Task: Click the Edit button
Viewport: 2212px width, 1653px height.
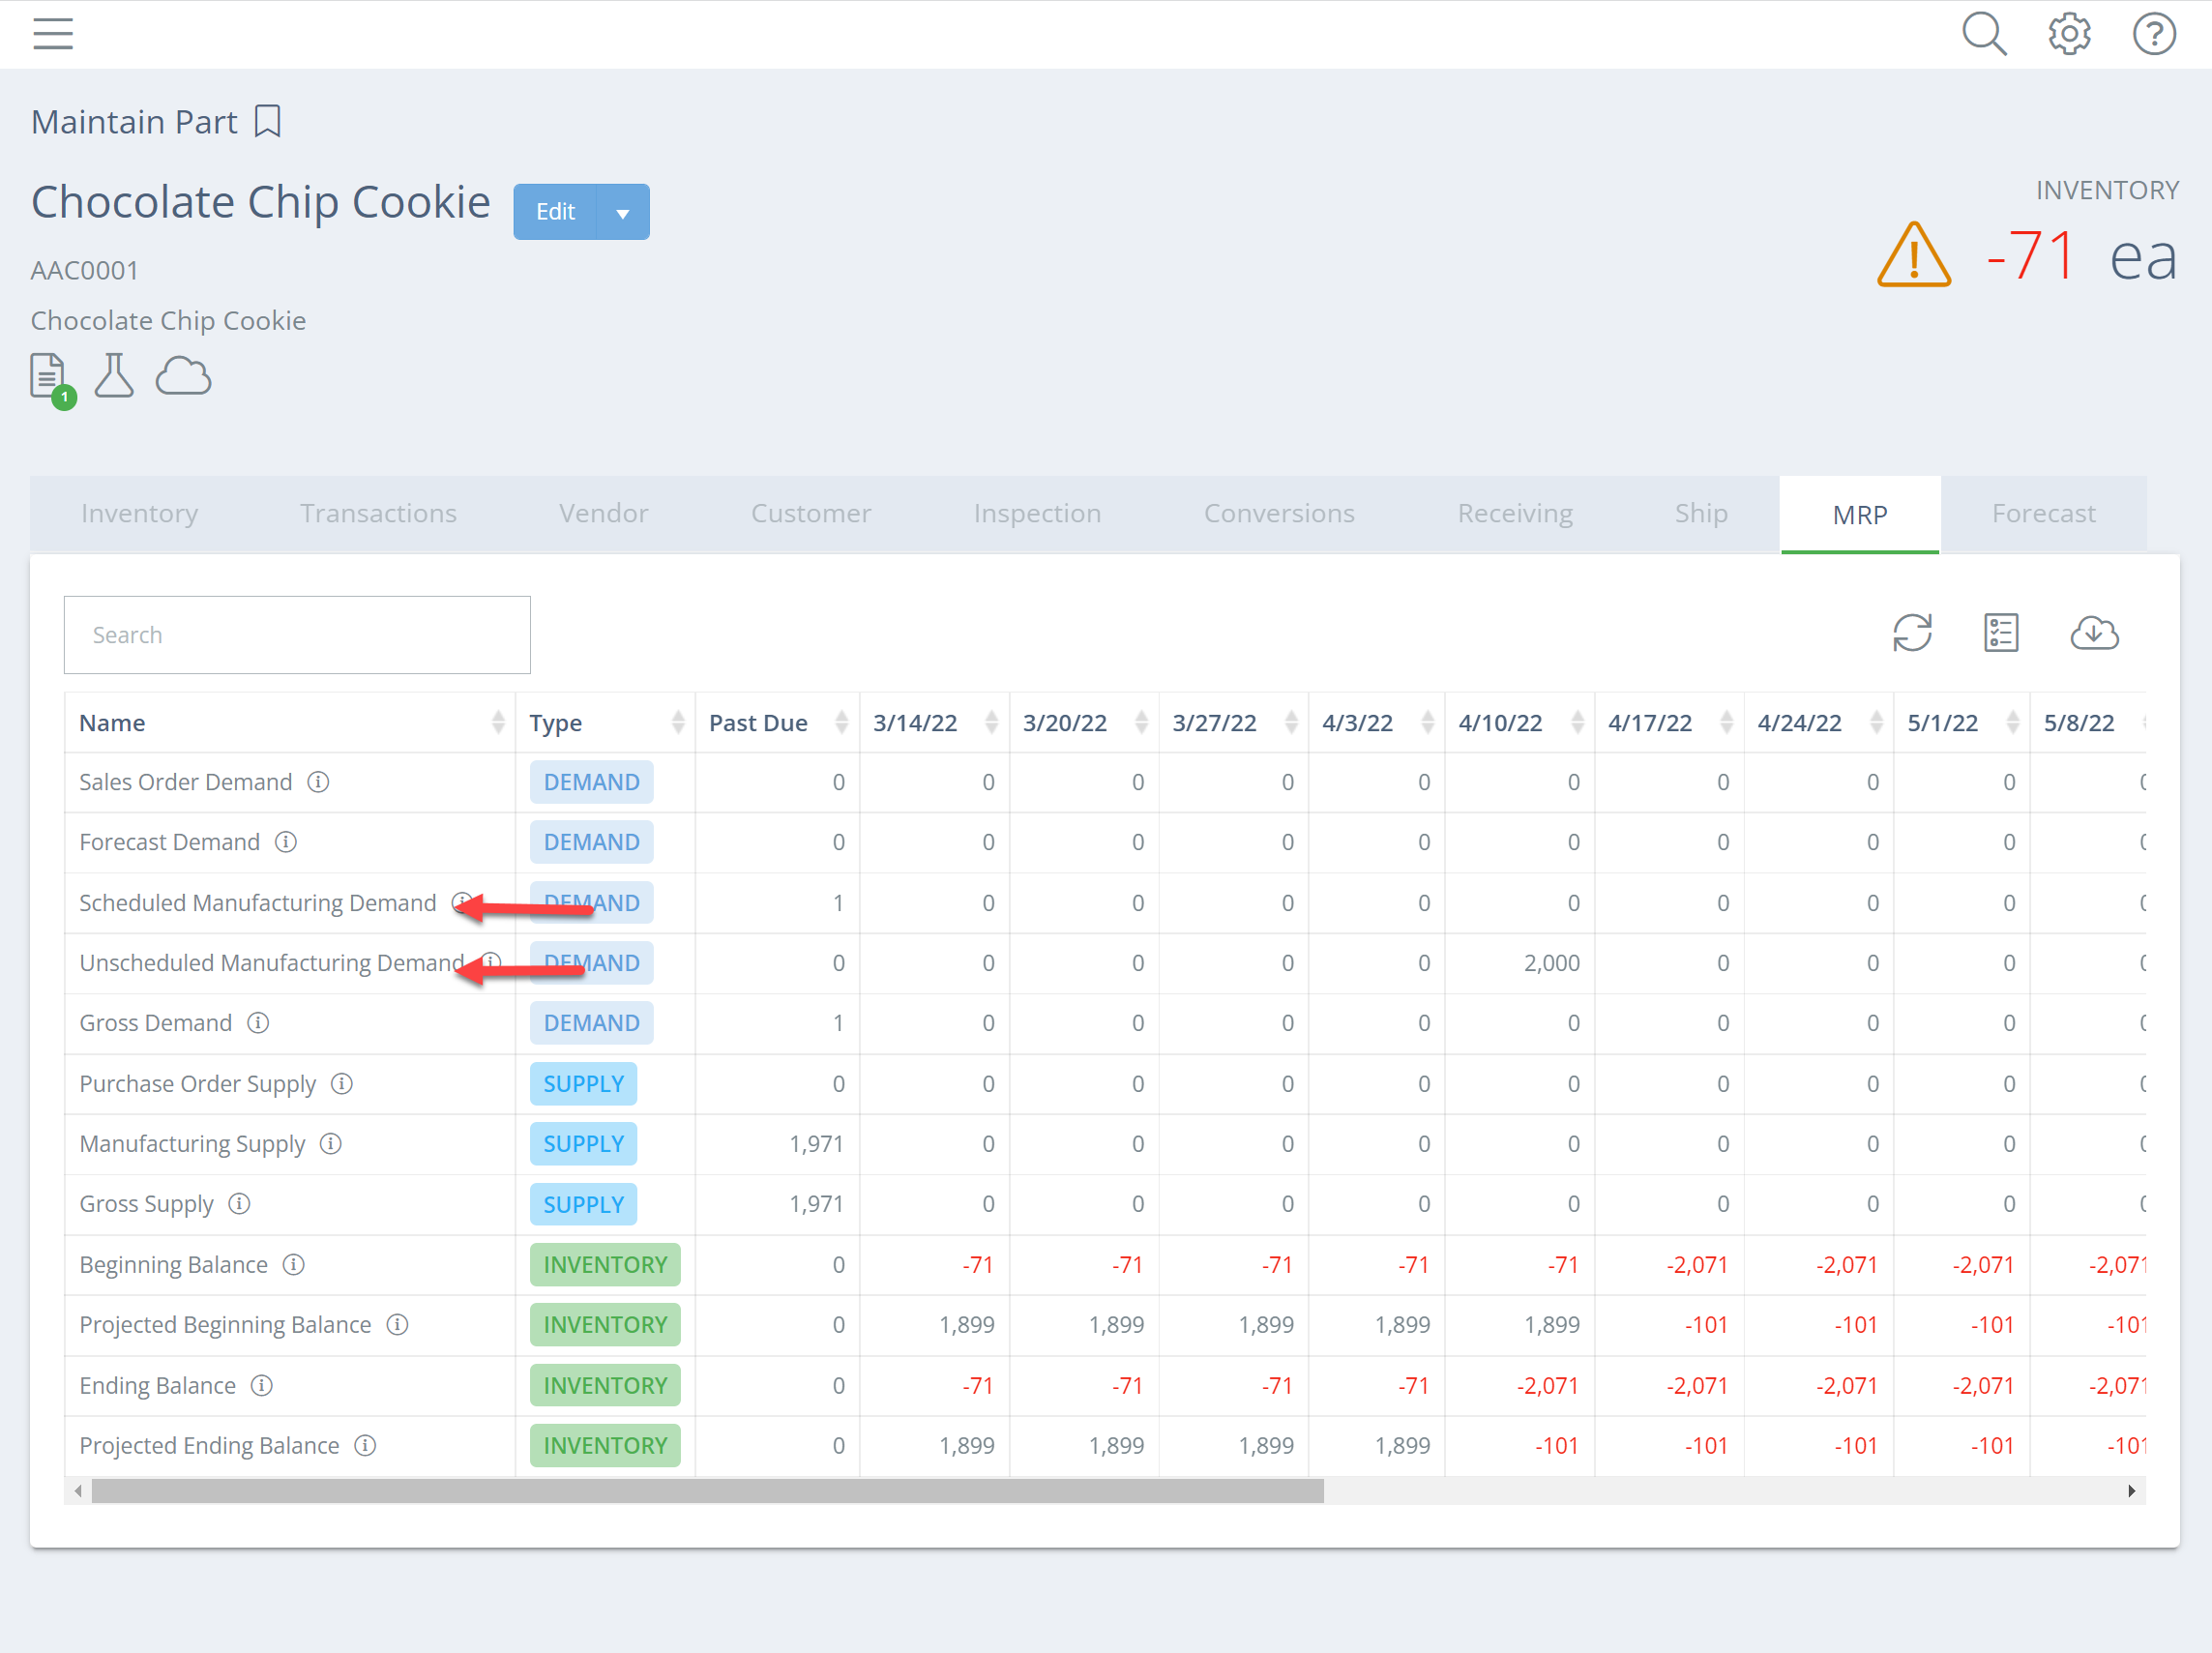Action: coord(555,212)
